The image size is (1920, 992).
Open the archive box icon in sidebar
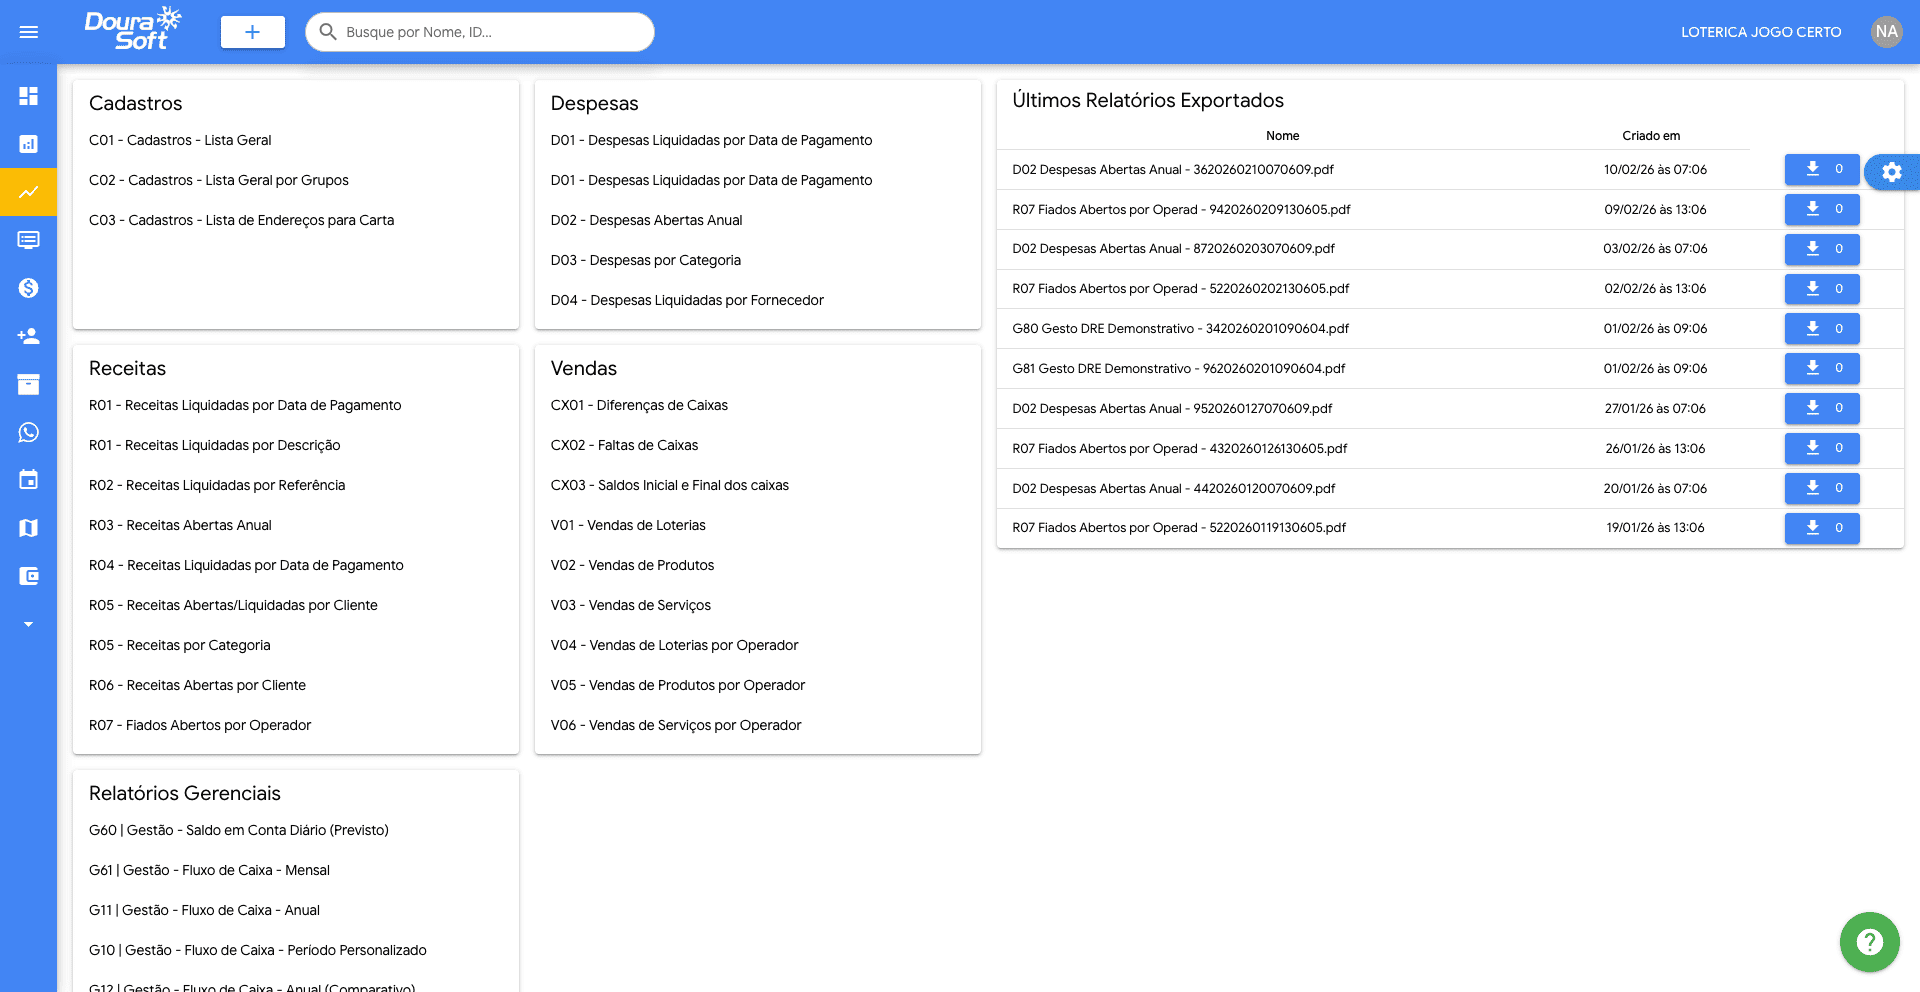(x=28, y=384)
